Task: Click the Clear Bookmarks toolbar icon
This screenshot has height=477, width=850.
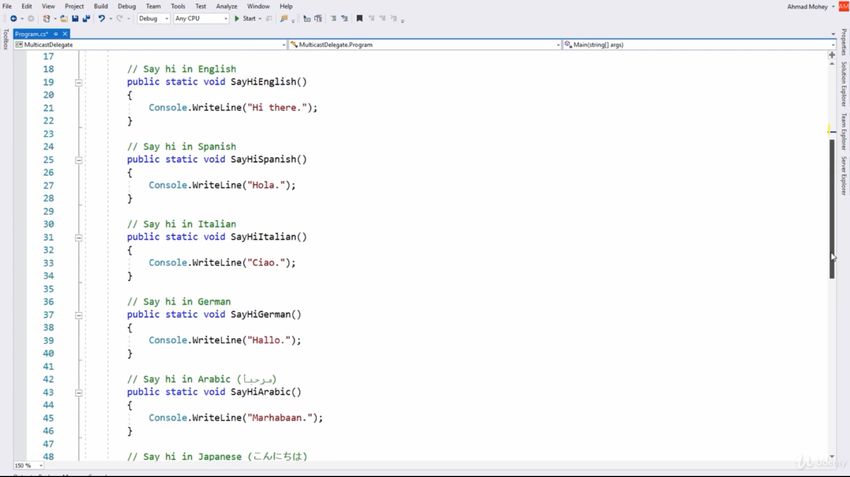Action: pos(394,18)
